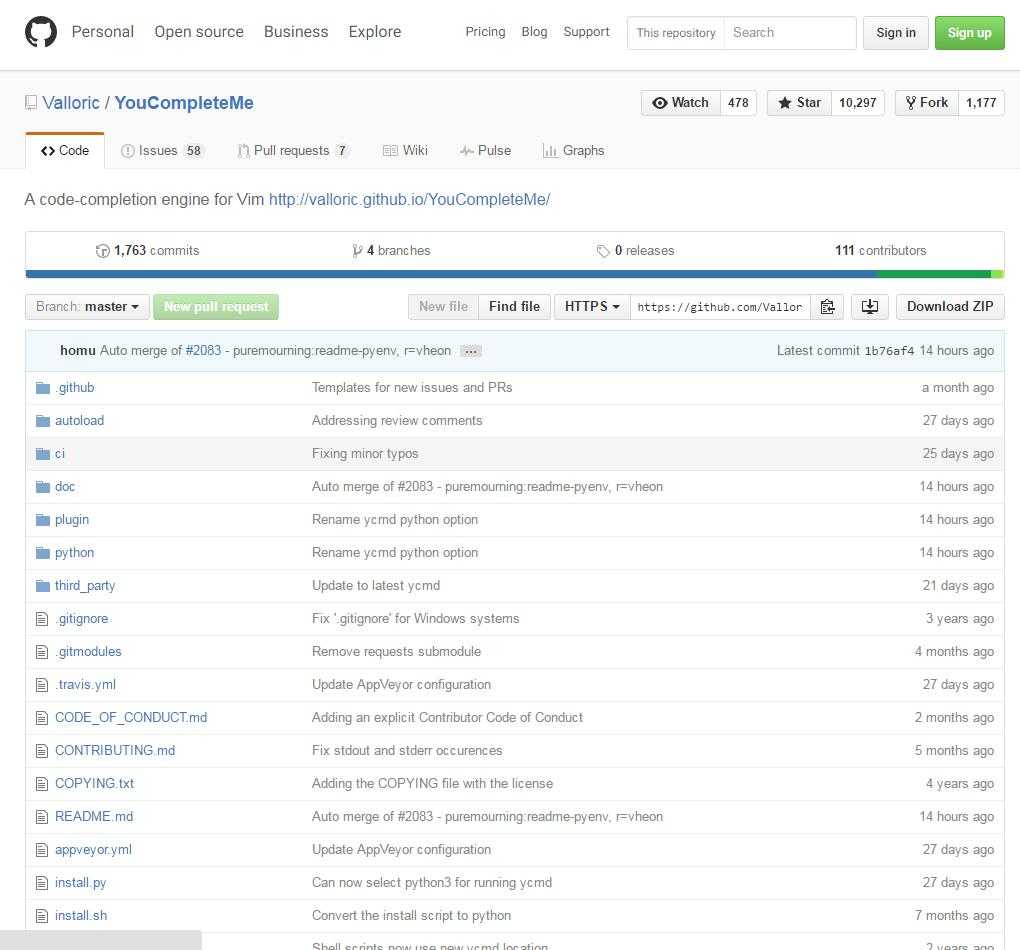Switch to the Issues tab

(161, 151)
